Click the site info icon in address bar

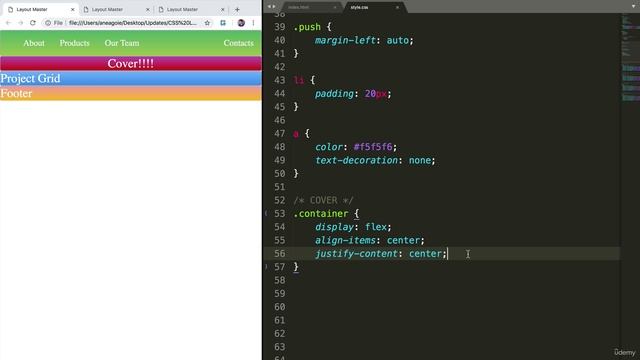[x=48, y=23]
